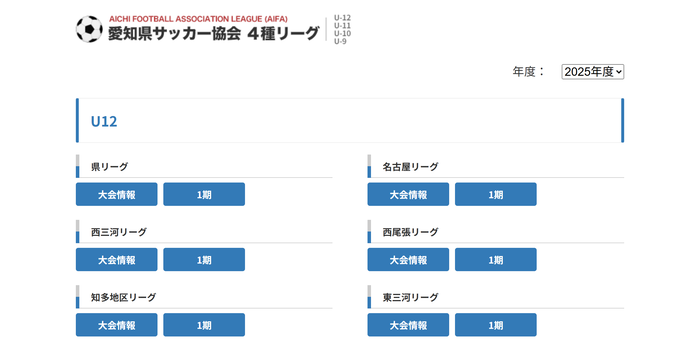700x360 pixels.
Task: Open 大会情報 for 東三河リーグ
Action: pyautogui.click(x=408, y=325)
